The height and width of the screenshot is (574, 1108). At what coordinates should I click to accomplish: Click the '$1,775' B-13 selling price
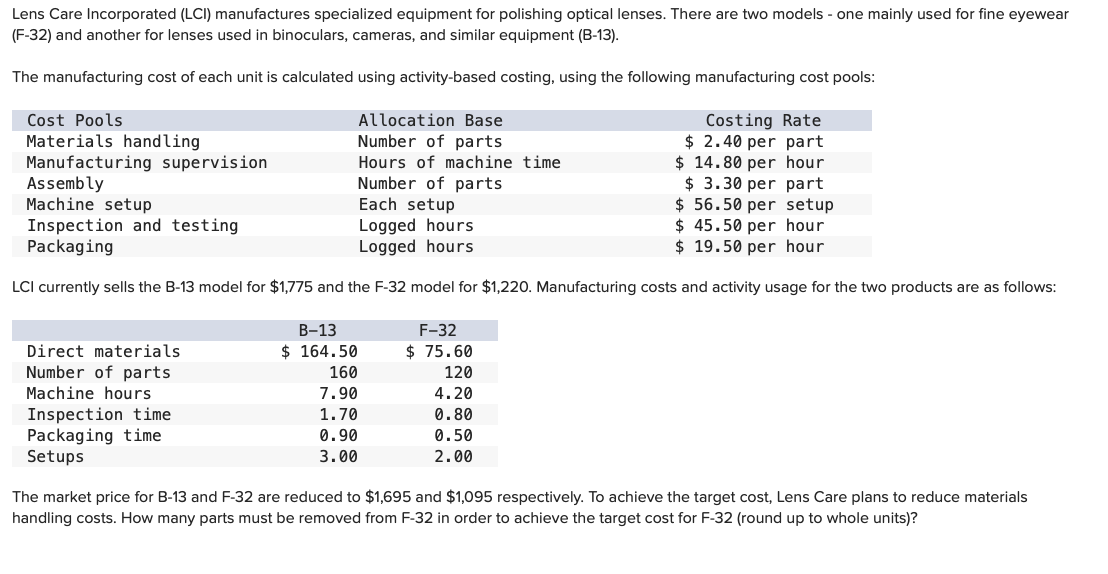click(292, 287)
